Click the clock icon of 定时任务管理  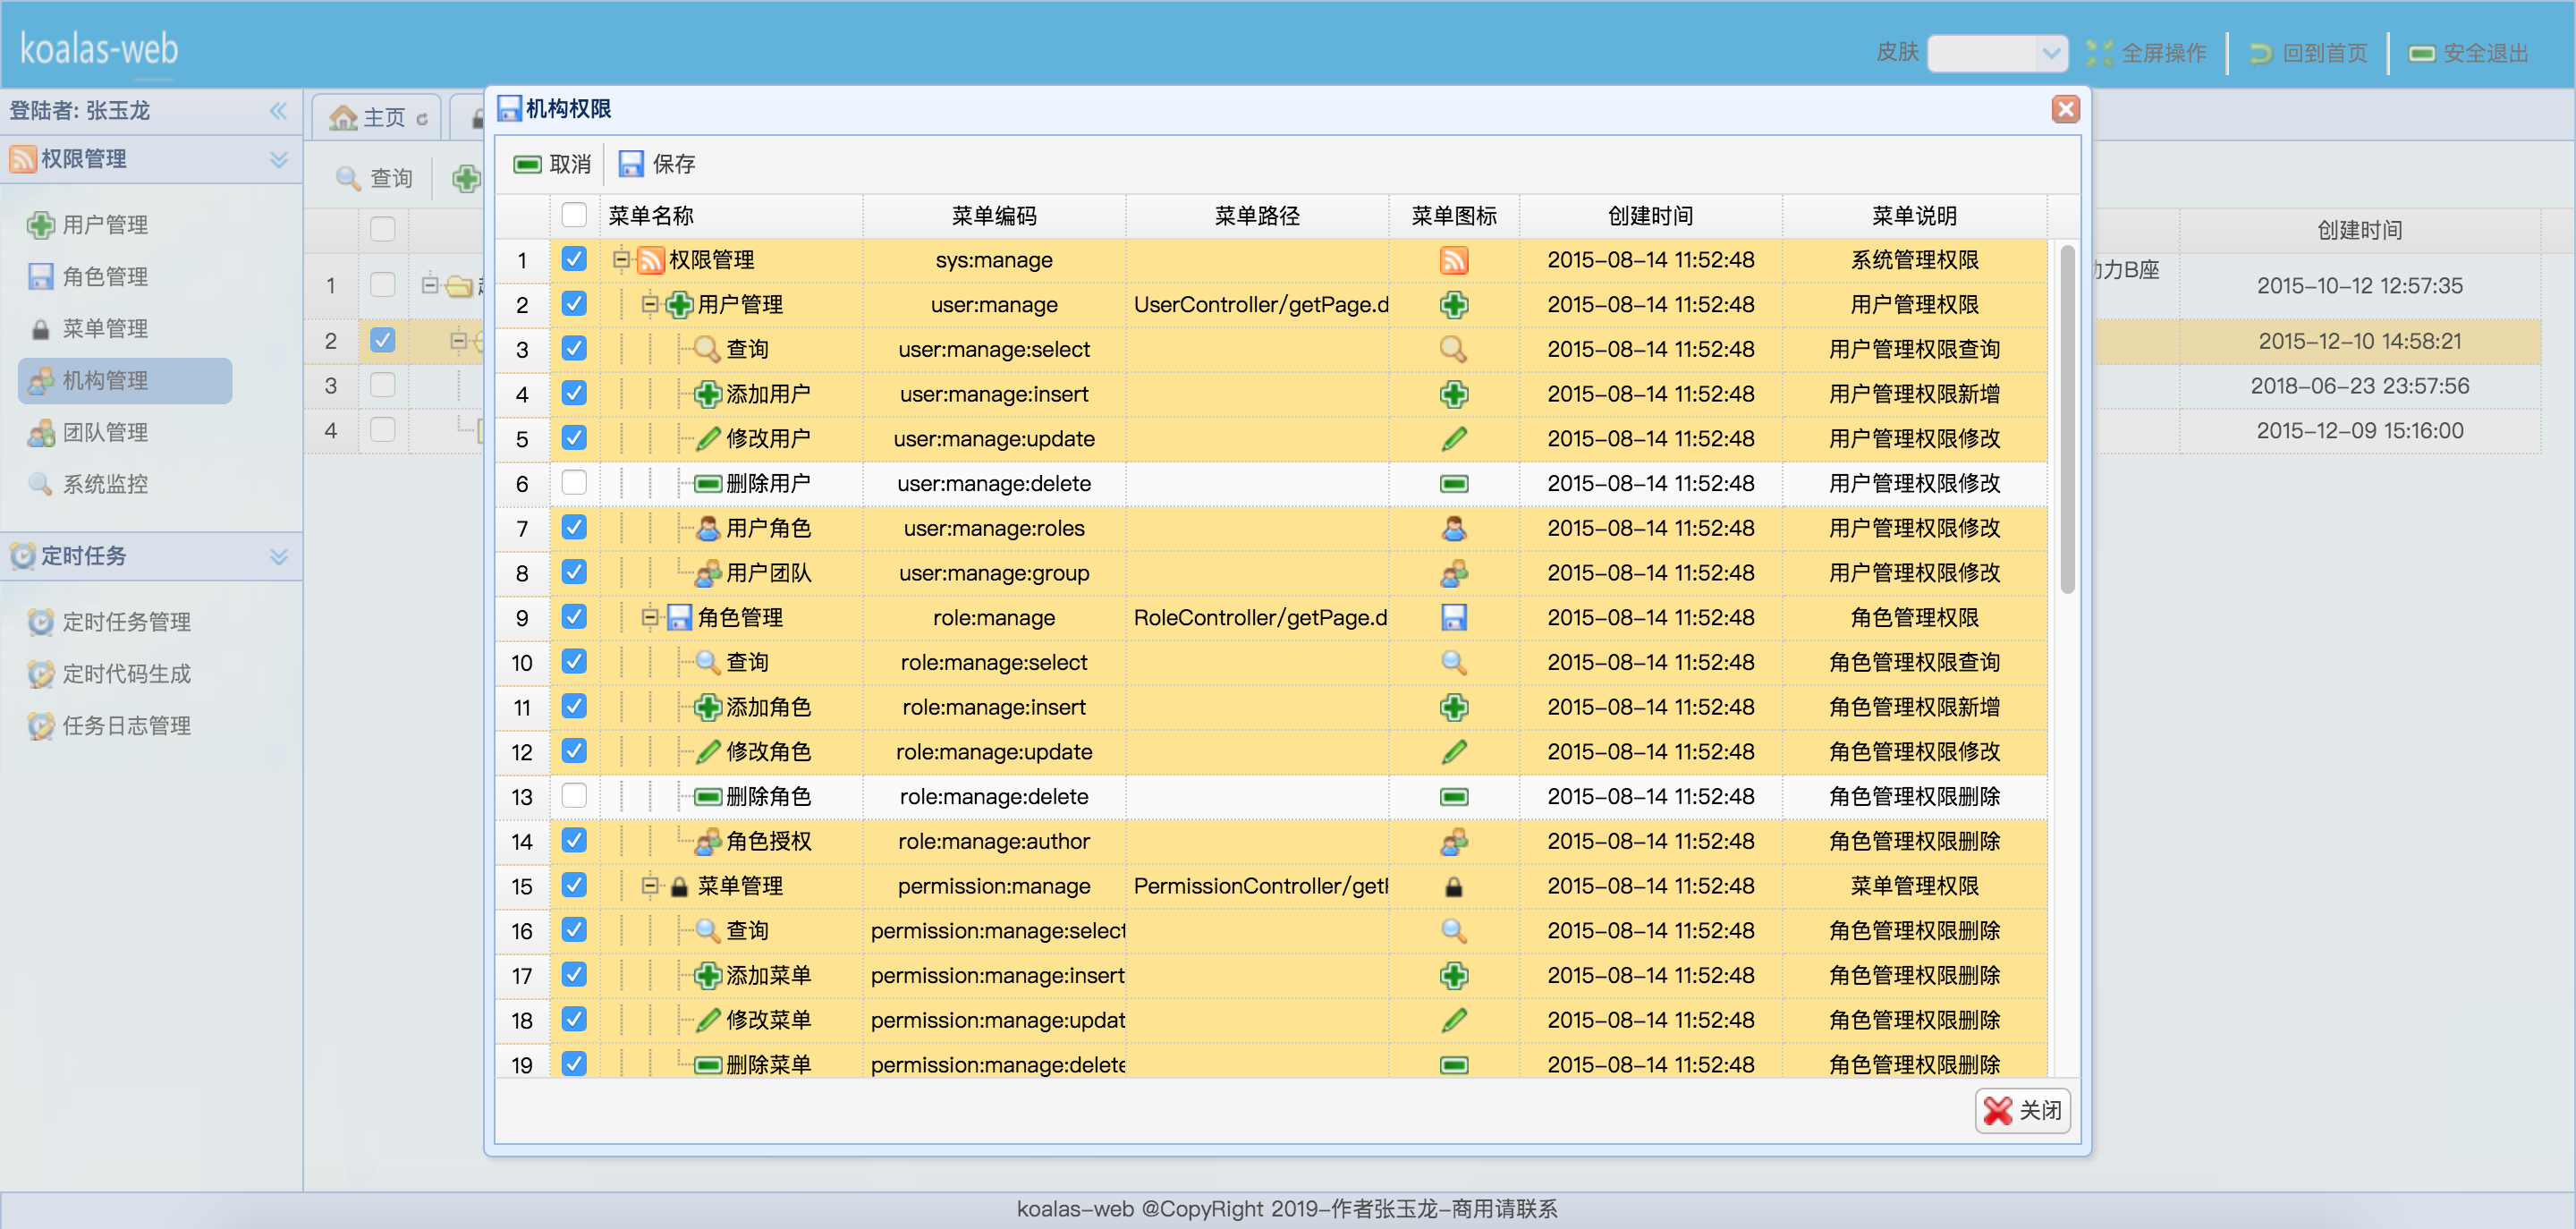pyautogui.click(x=41, y=622)
